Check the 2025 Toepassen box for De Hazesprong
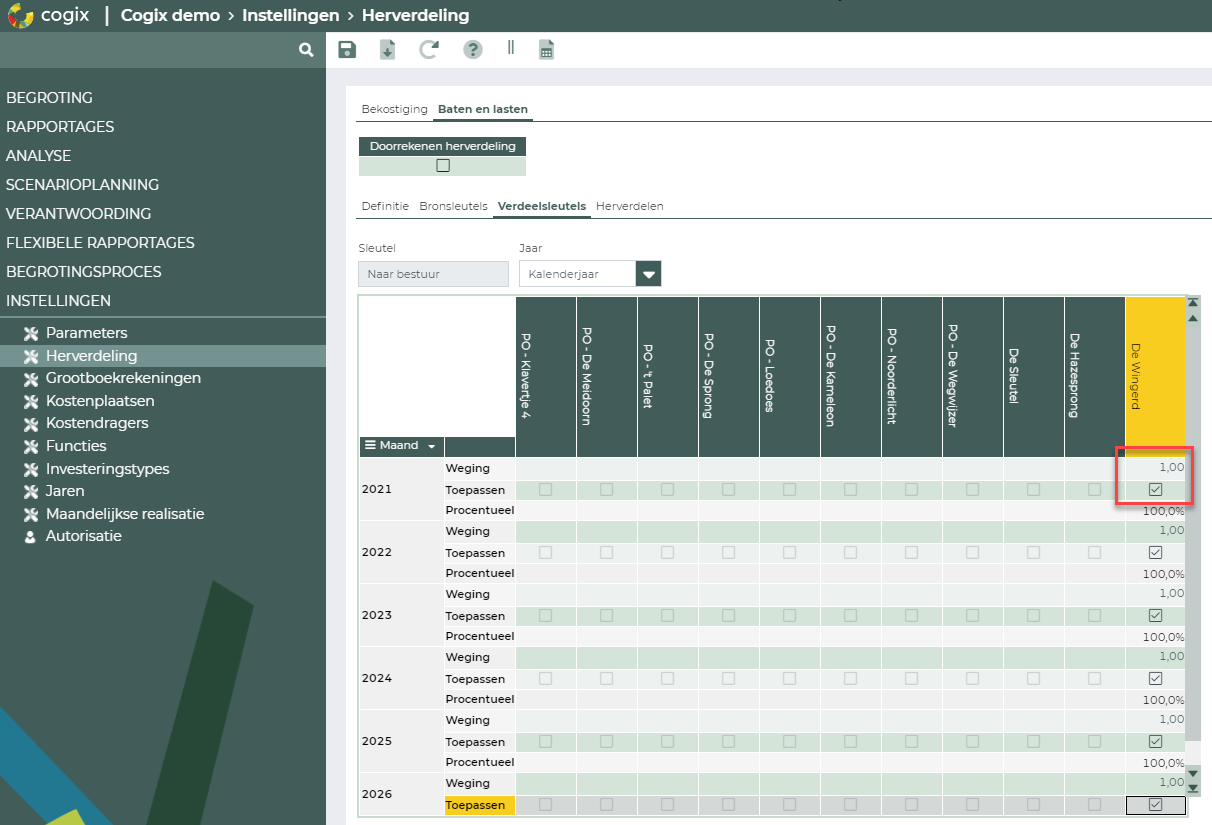Viewport: 1212px width, 825px height. (x=1094, y=742)
